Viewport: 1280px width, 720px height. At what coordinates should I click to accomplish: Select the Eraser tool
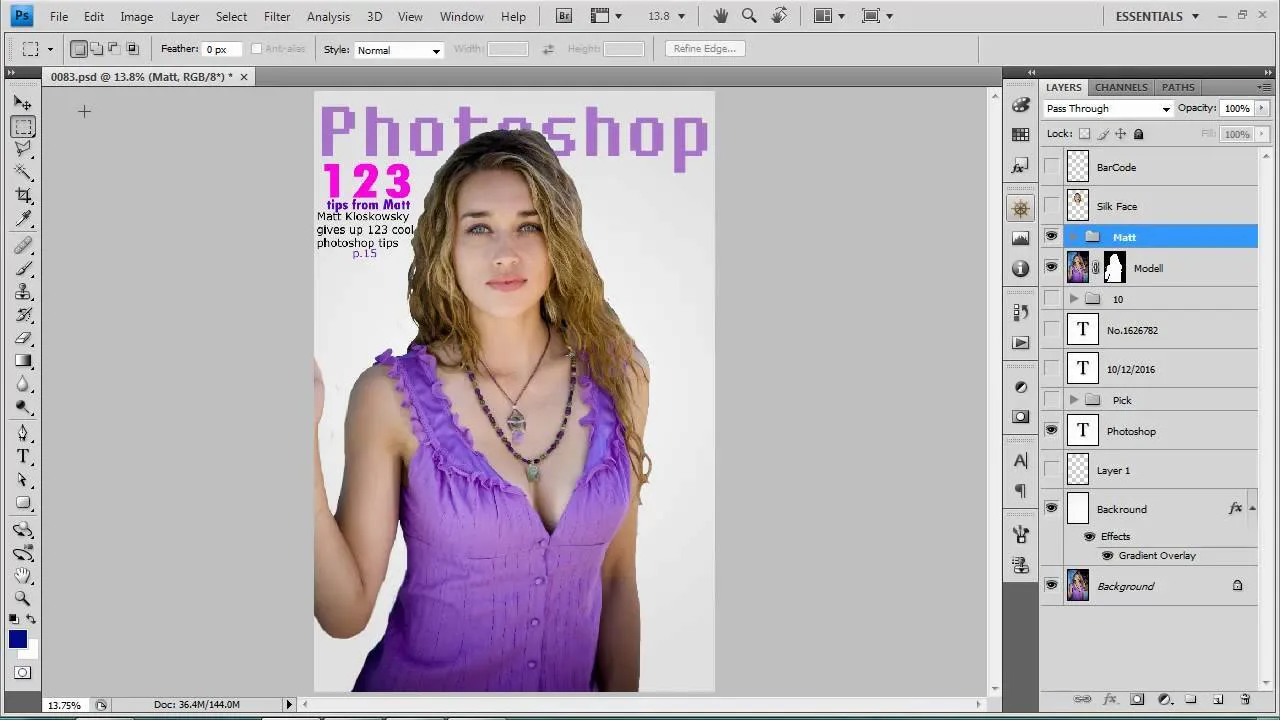click(x=23, y=337)
